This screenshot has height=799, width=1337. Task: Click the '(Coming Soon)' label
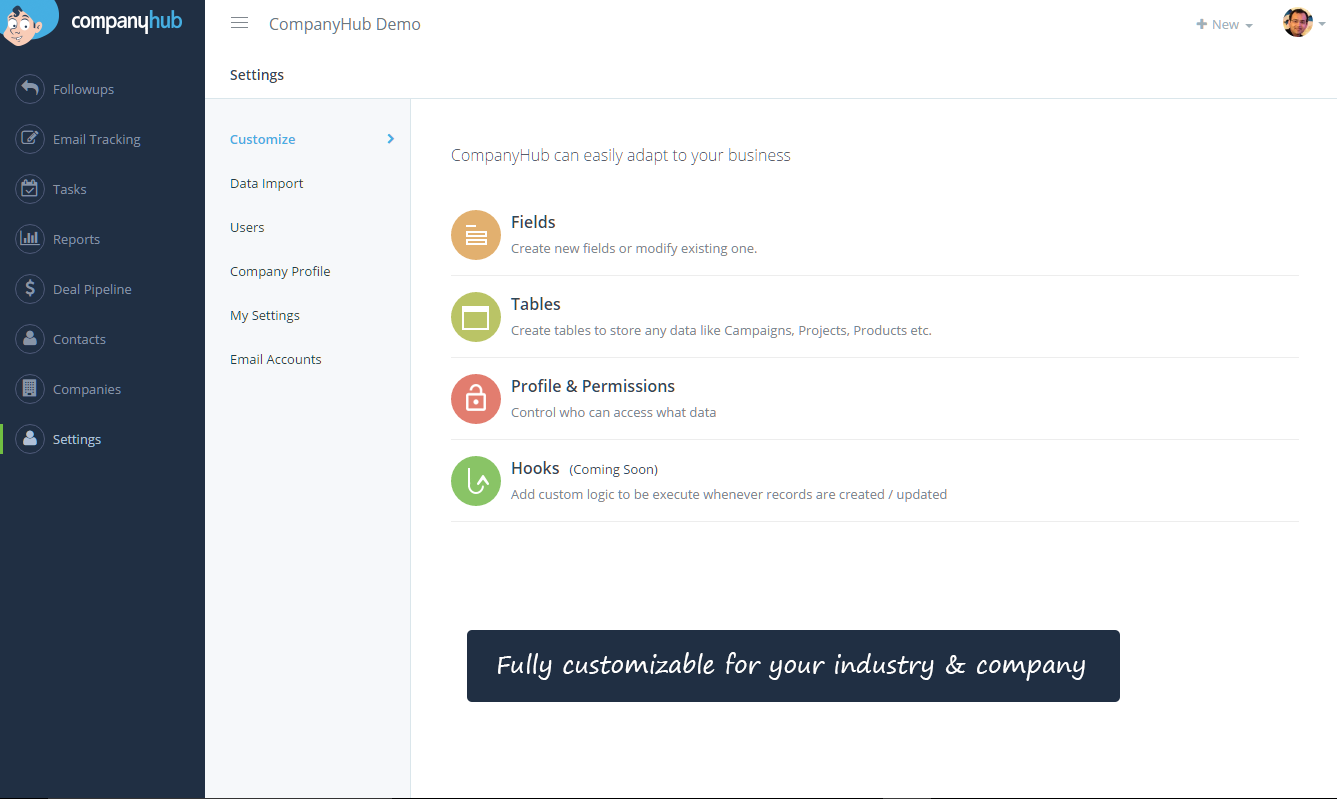614,469
